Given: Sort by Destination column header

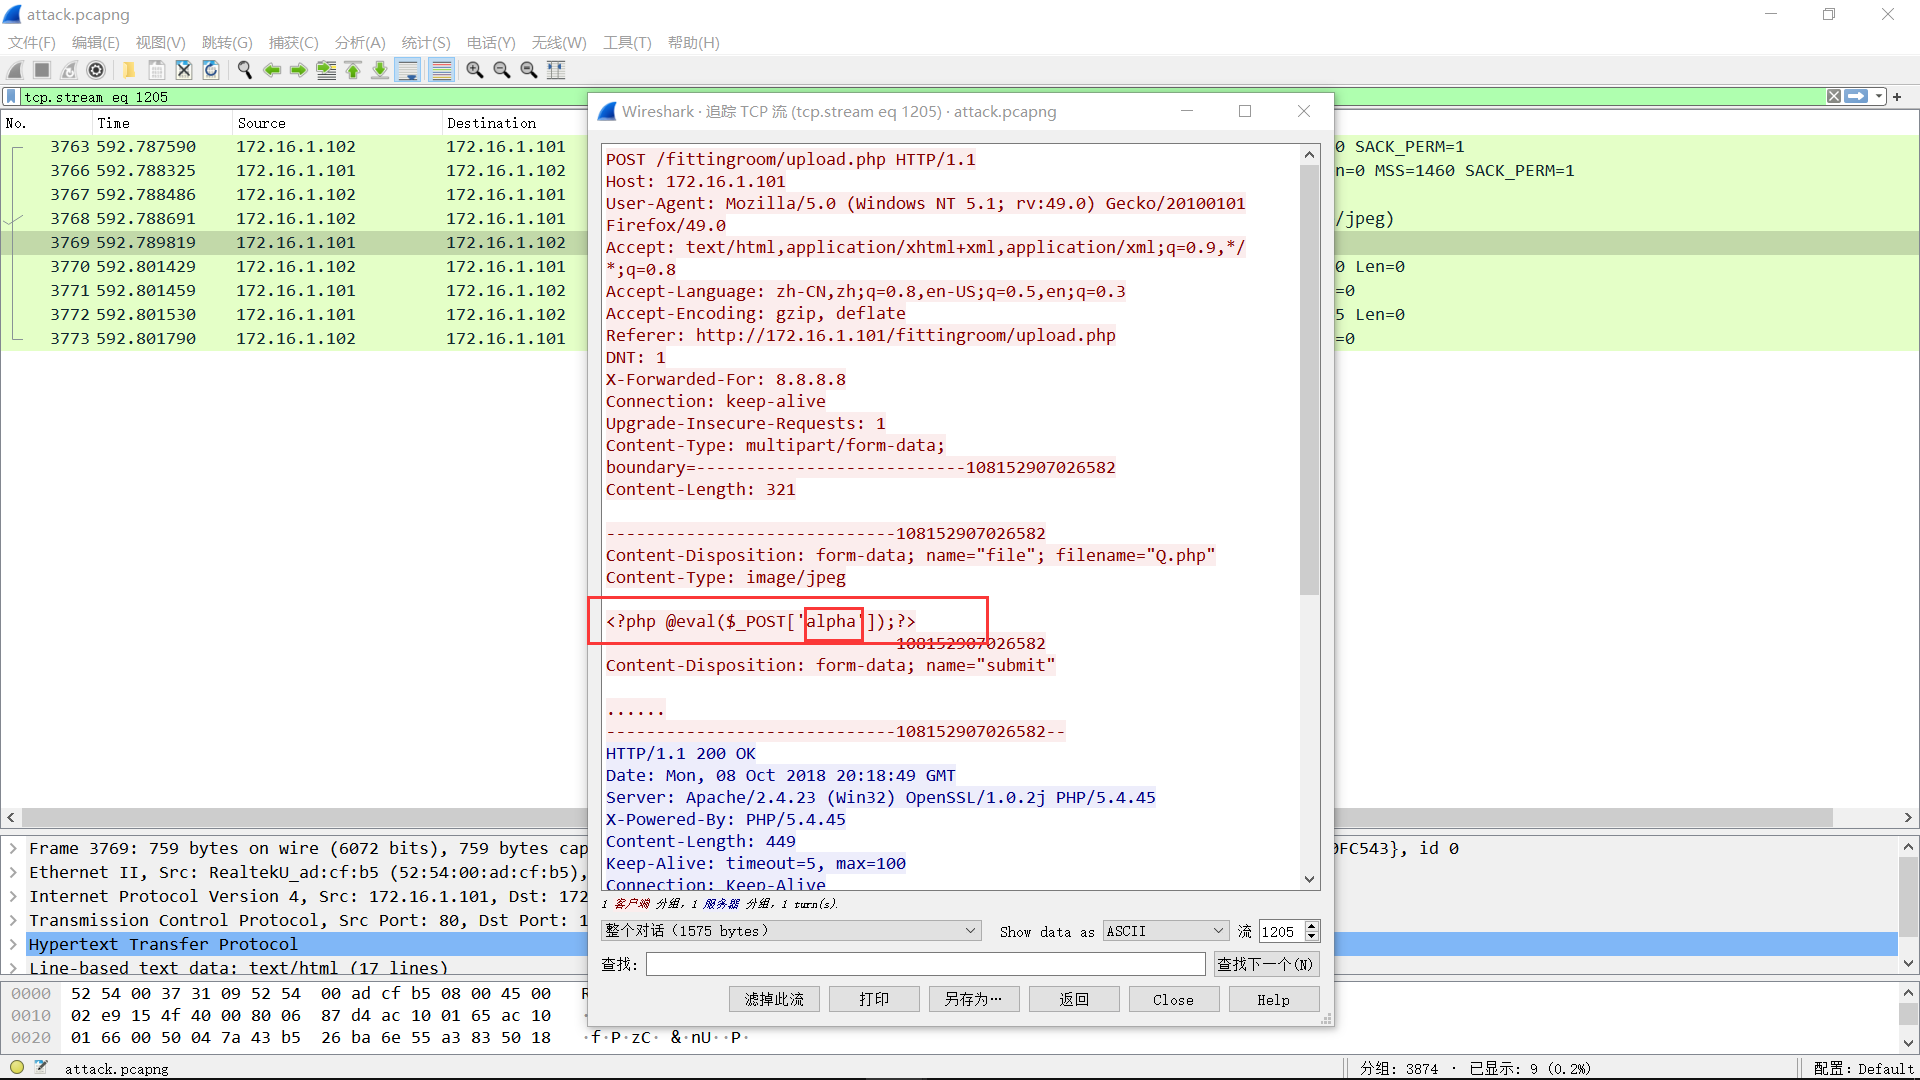Looking at the screenshot, I should coord(515,123).
